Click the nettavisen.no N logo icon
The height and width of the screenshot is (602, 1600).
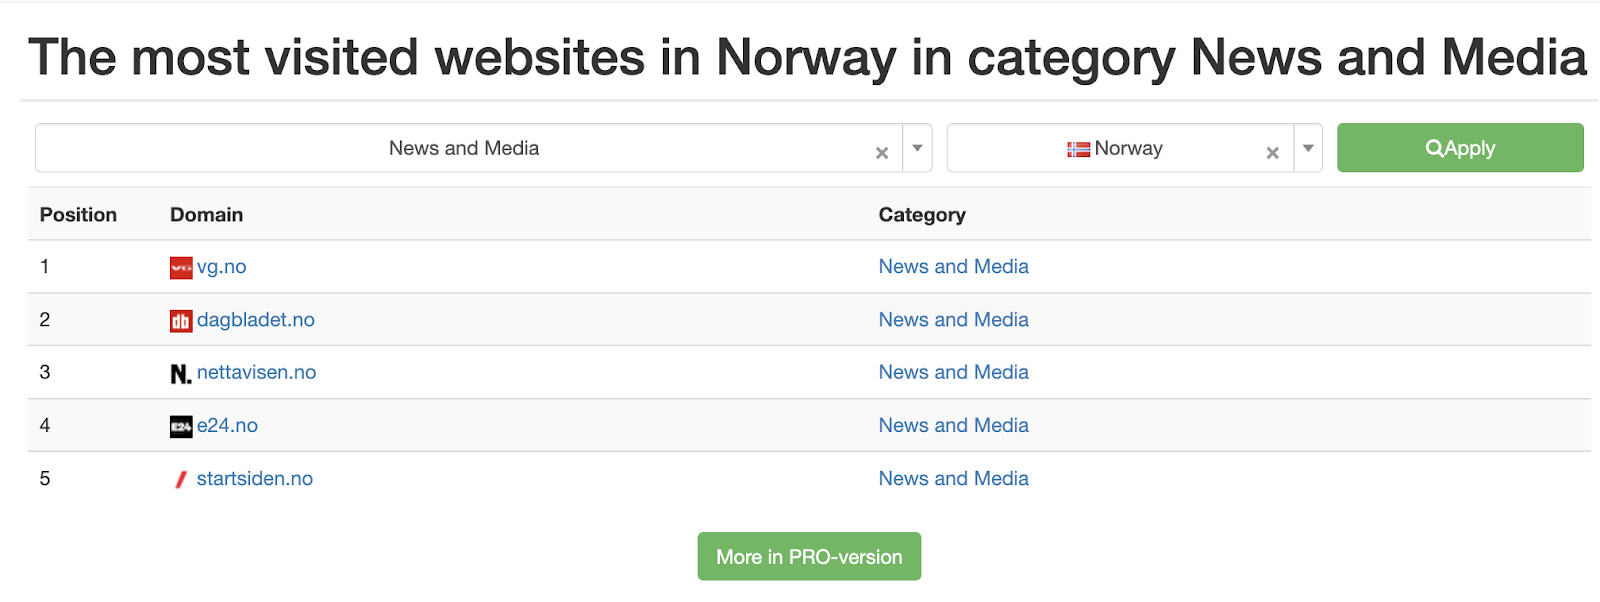(x=180, y=374)
